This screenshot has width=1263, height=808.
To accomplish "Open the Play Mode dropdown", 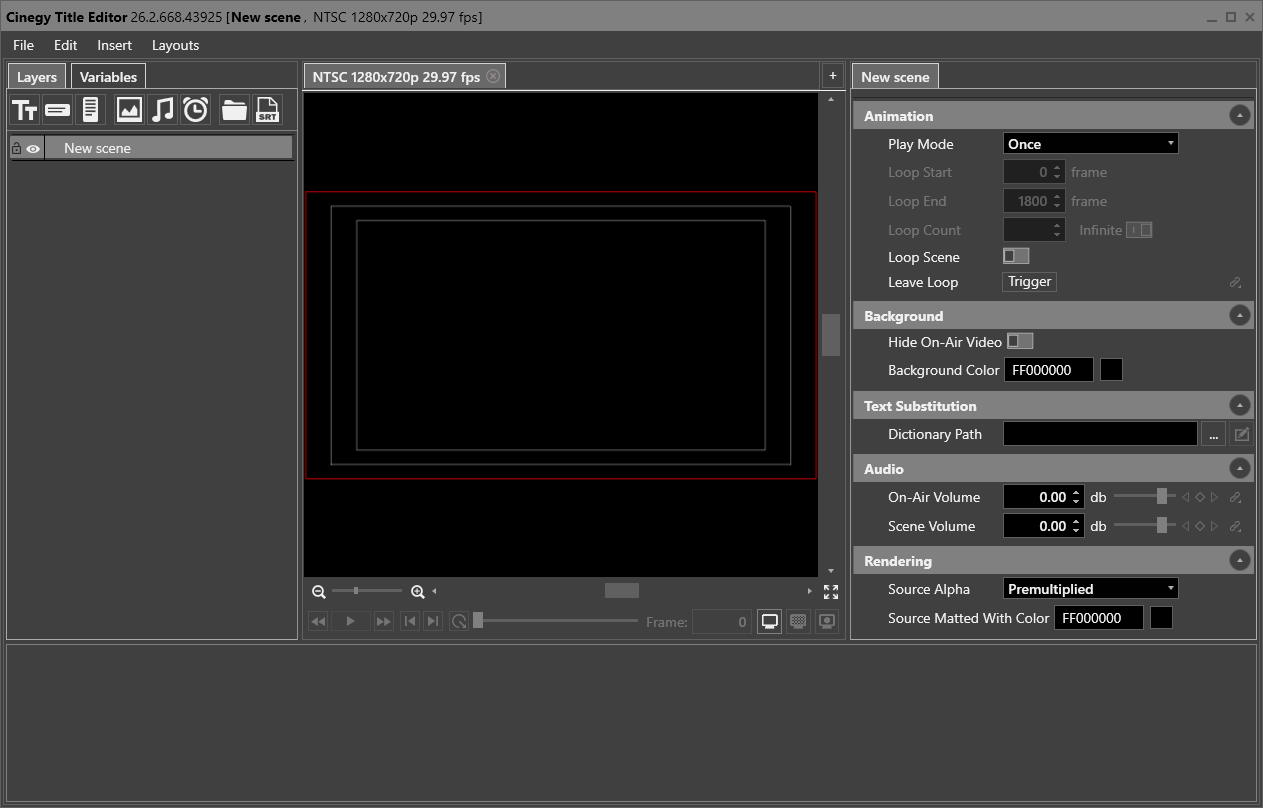I will tap(1090, 144).
